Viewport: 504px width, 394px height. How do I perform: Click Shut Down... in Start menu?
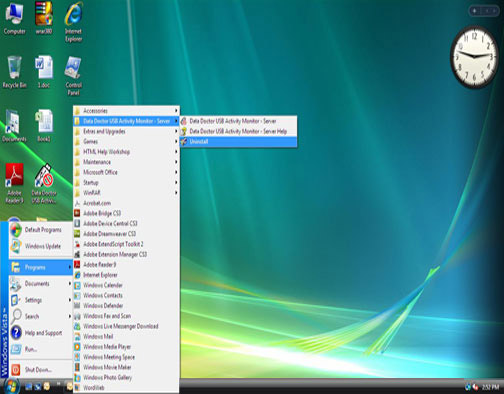(x=41, y=370)
